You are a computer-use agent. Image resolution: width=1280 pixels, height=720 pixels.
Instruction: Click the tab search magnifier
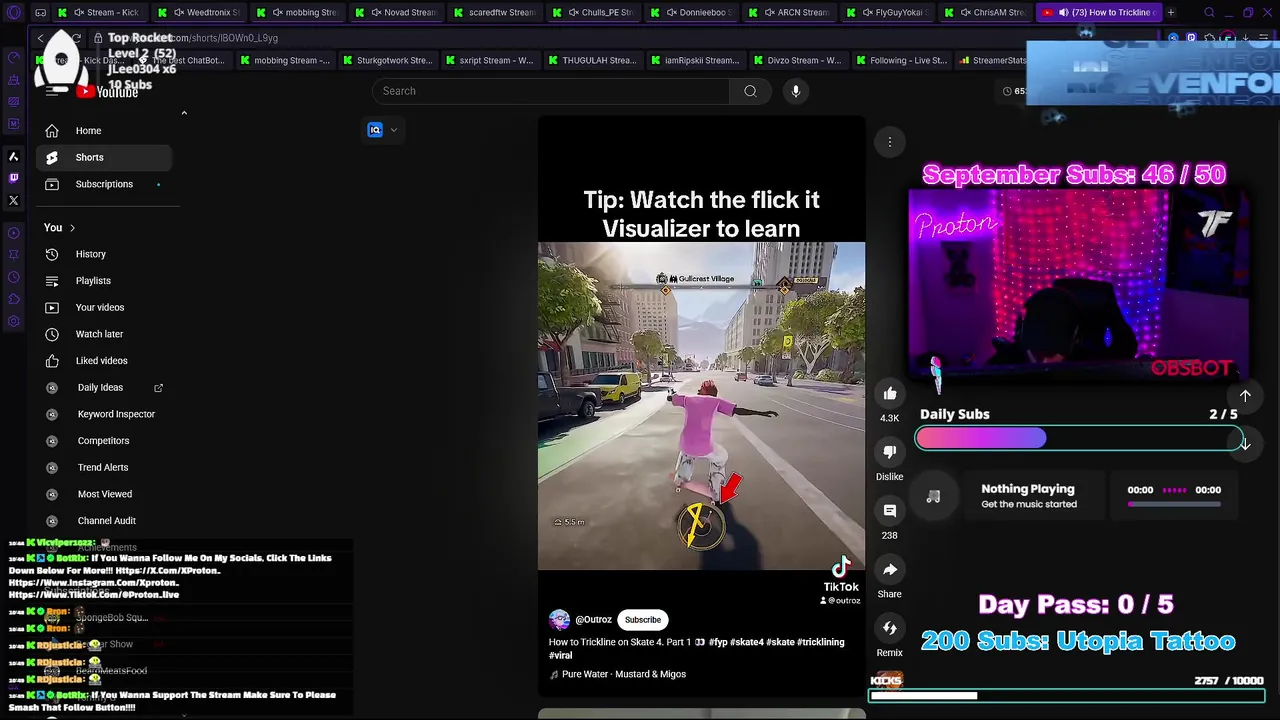(1209, 13)
